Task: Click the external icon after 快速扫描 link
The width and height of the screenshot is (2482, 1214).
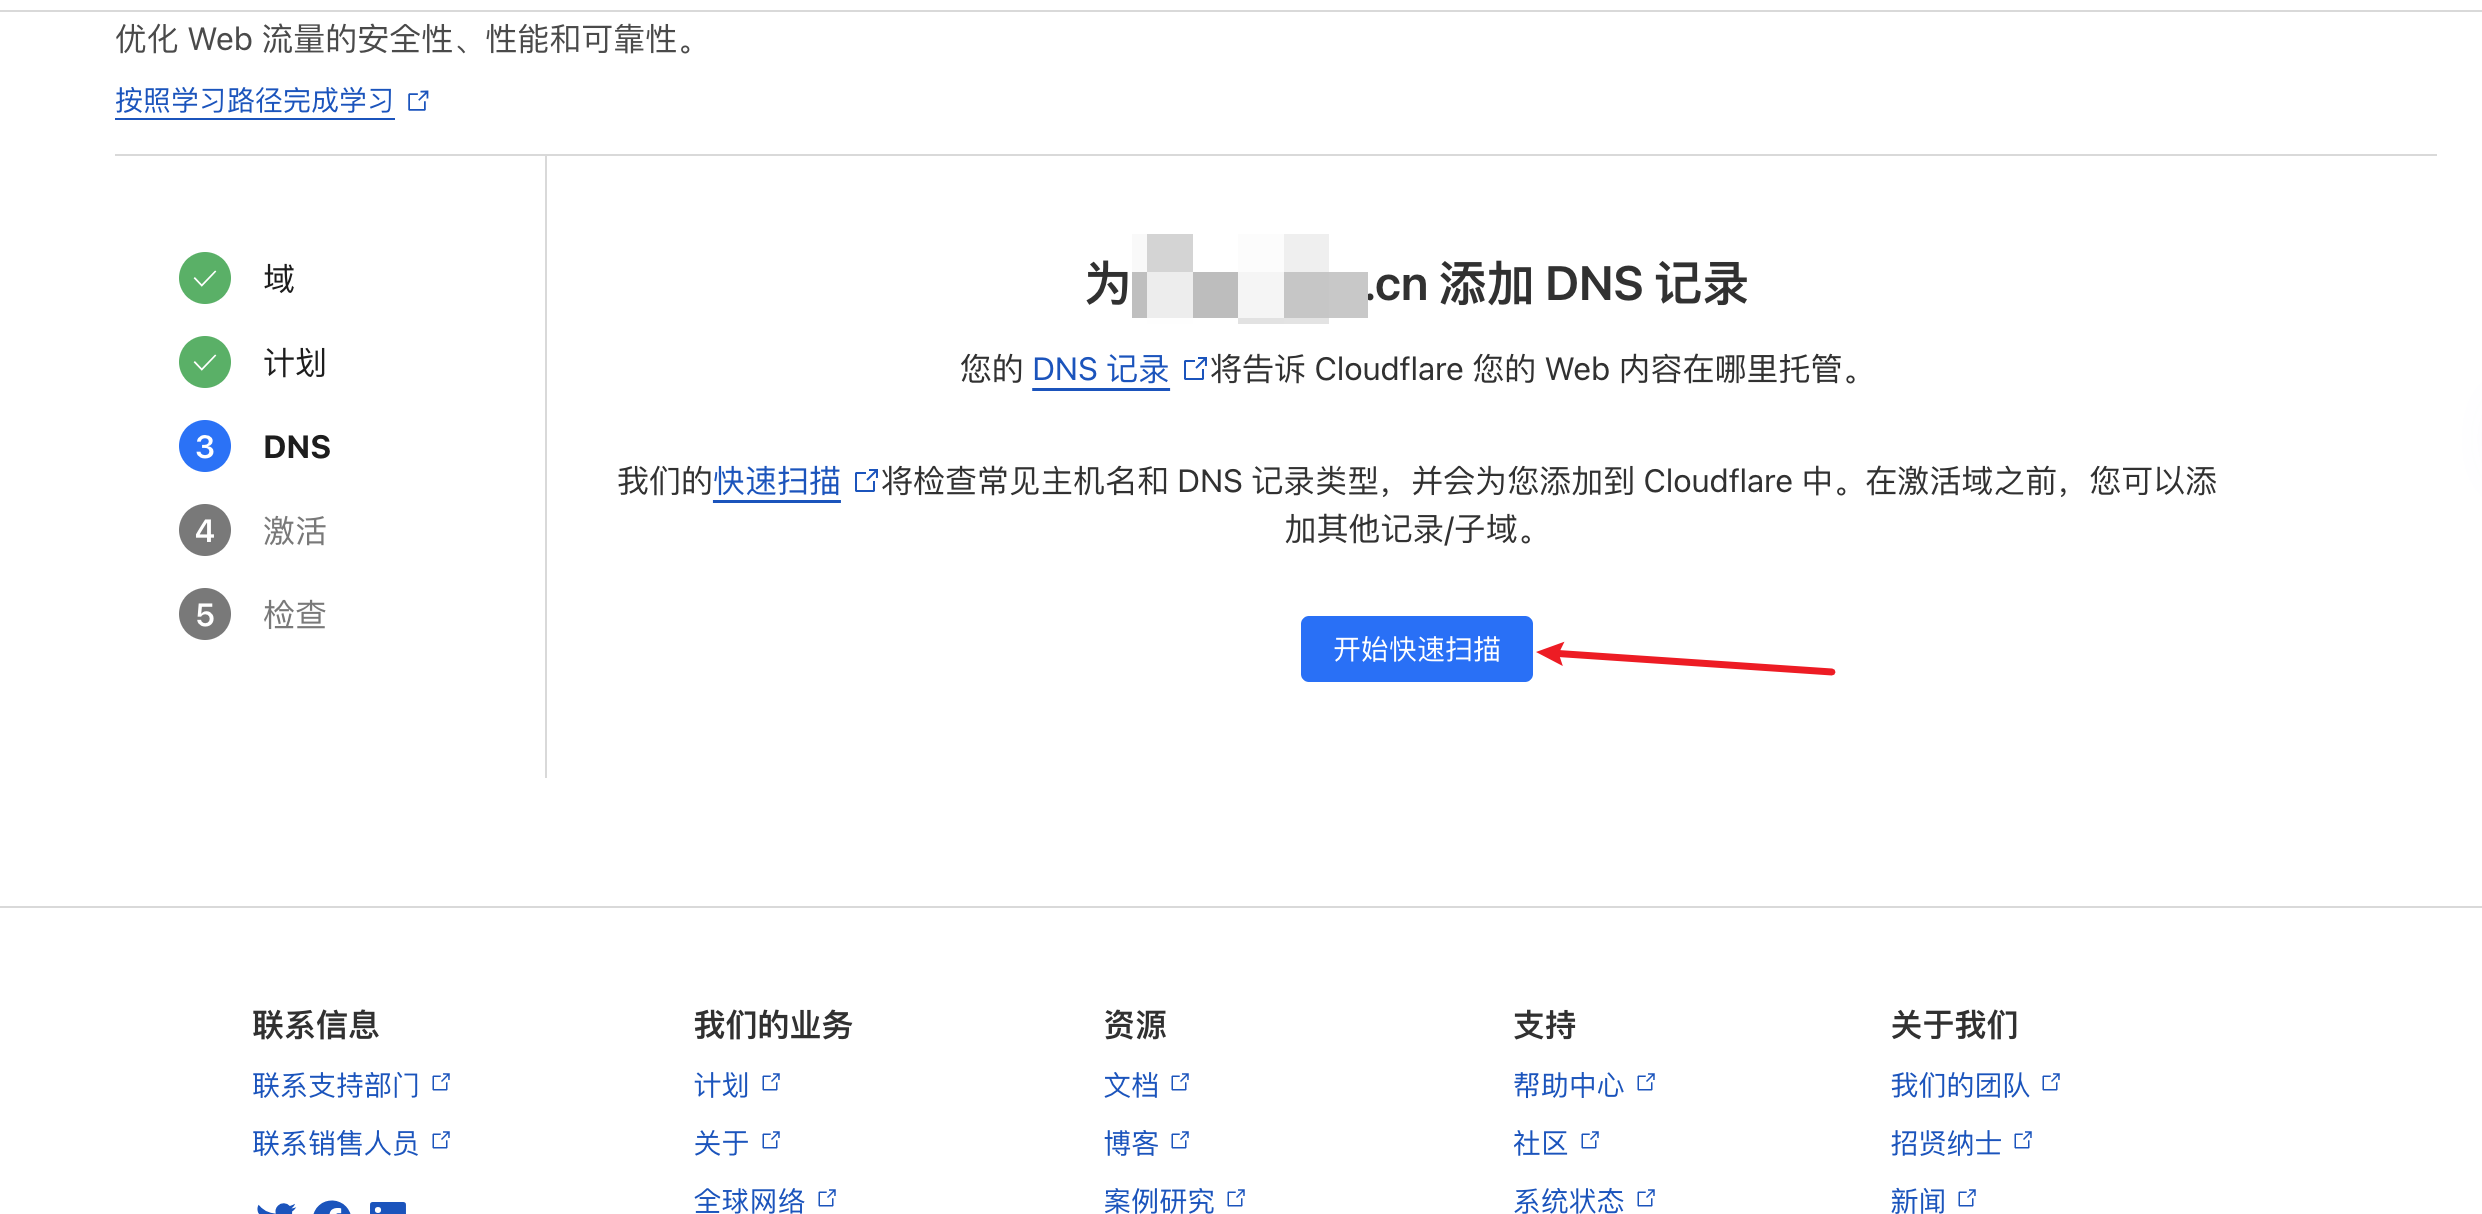Action: tap(866, 481)
